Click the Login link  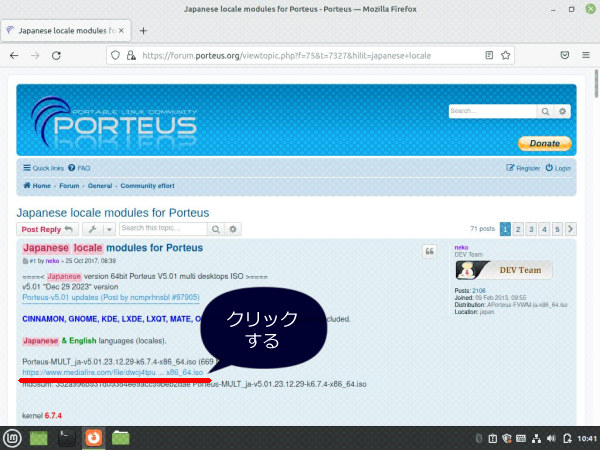coord(558,168)
